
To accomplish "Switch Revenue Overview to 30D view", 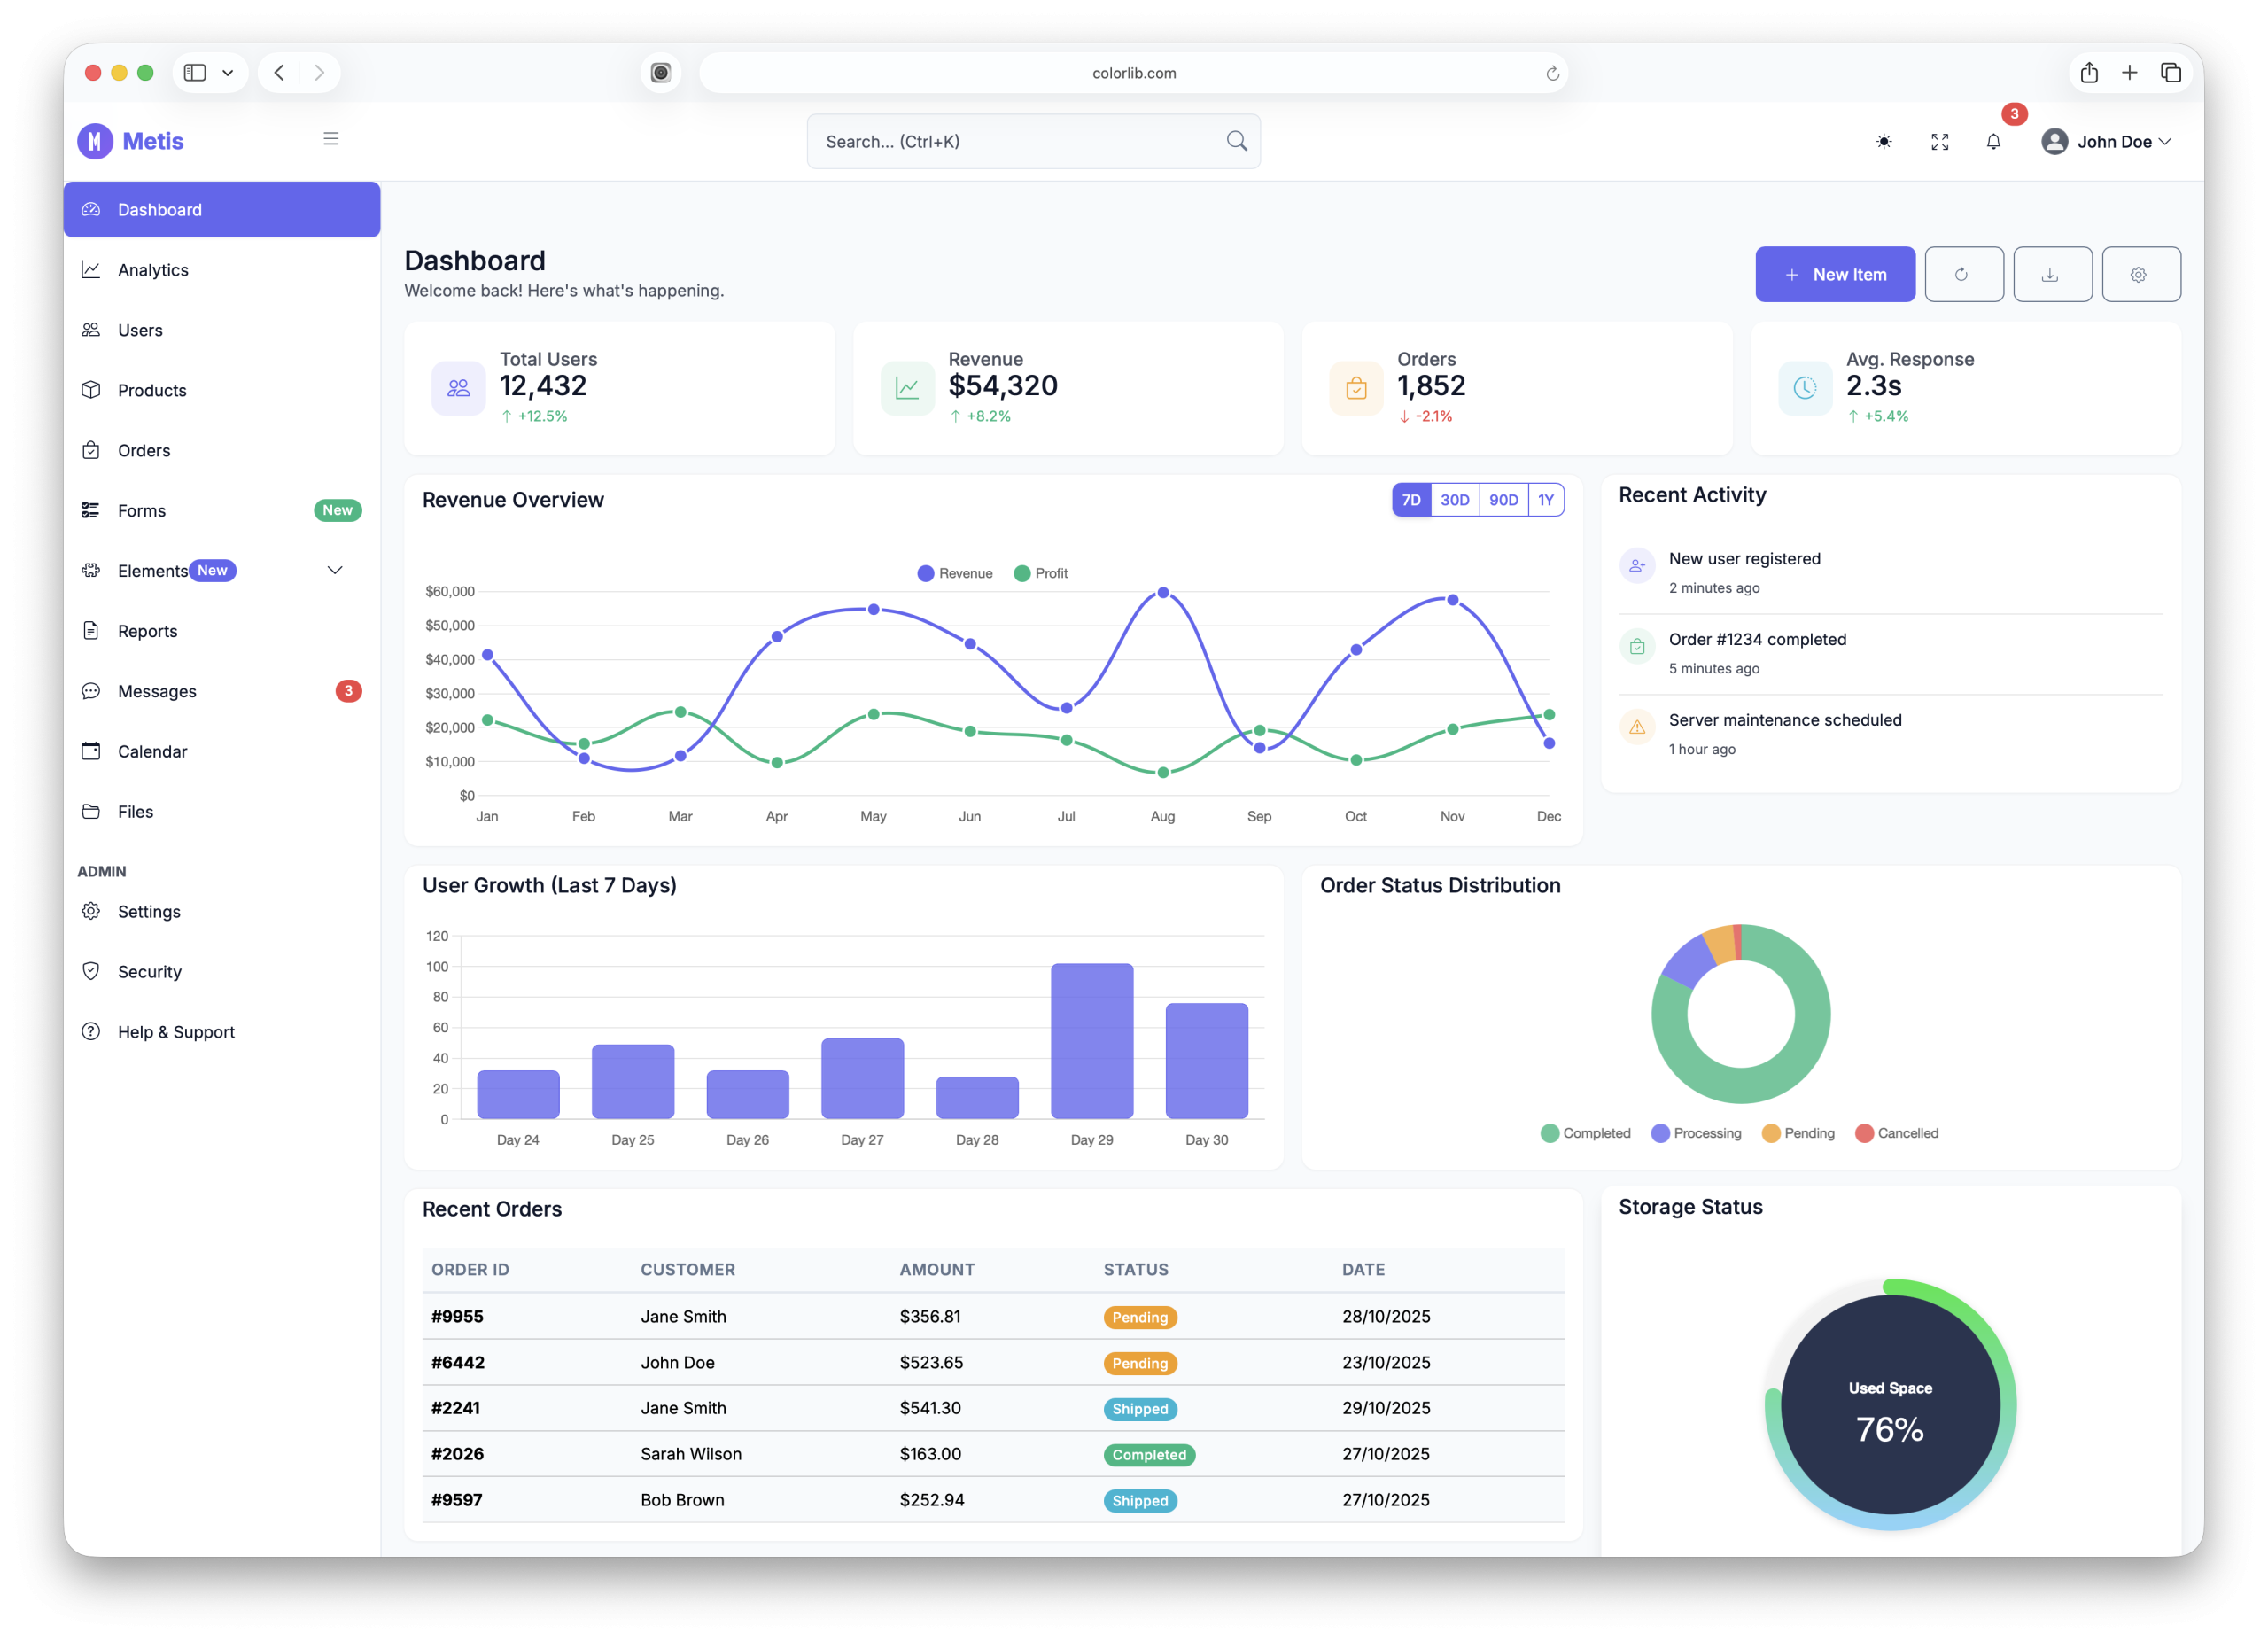I will pos(1455,499).
